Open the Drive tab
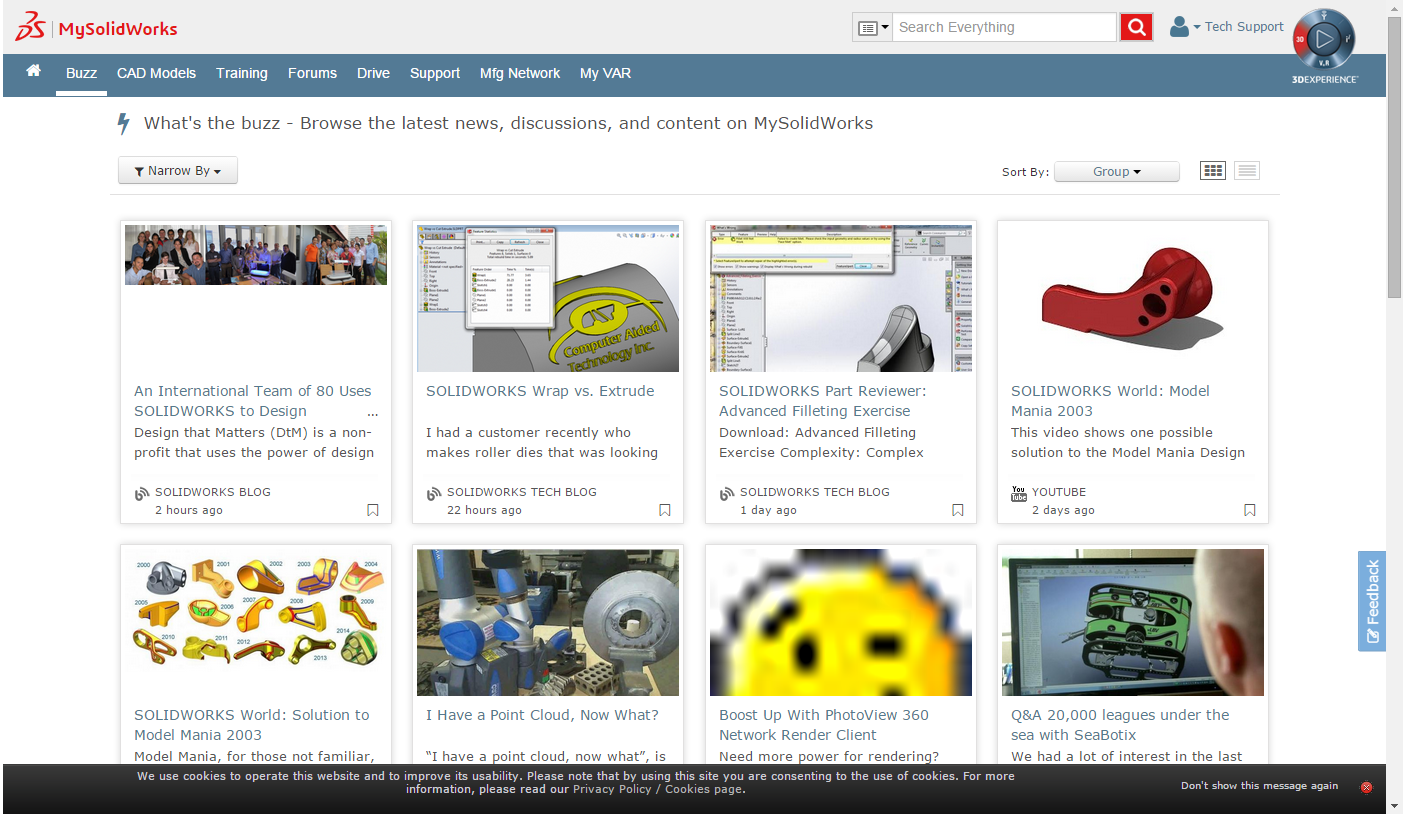 click(x=373, y=73)
